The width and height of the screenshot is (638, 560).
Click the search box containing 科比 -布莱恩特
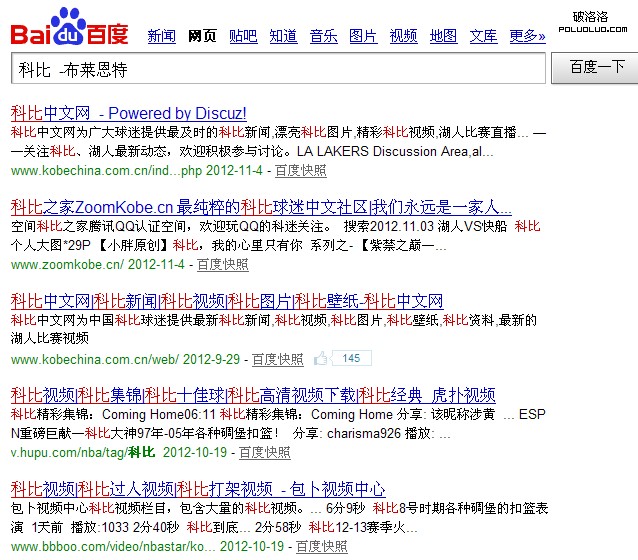tap(278, 68)
